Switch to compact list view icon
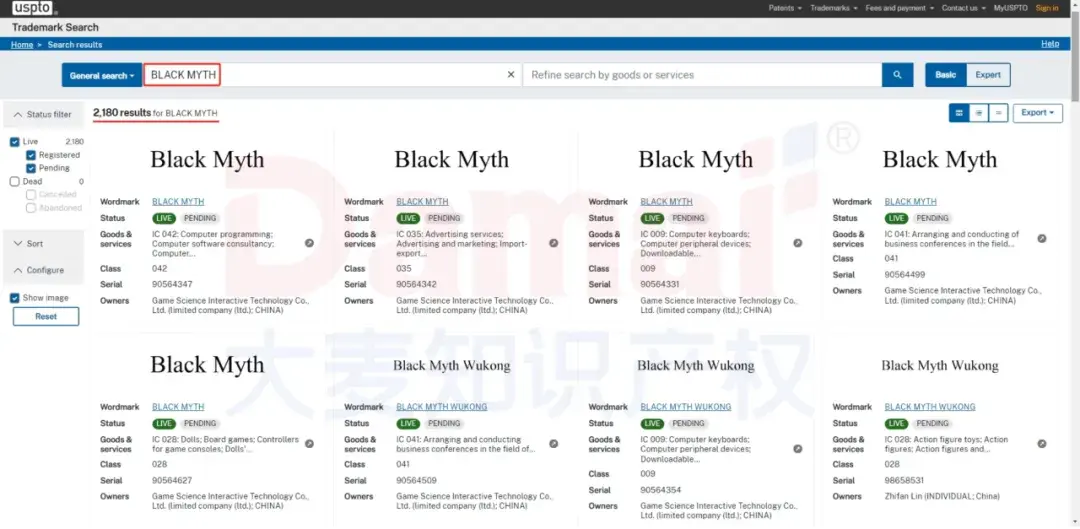This screenshot has width=1080, height=529. click(998, 113)
